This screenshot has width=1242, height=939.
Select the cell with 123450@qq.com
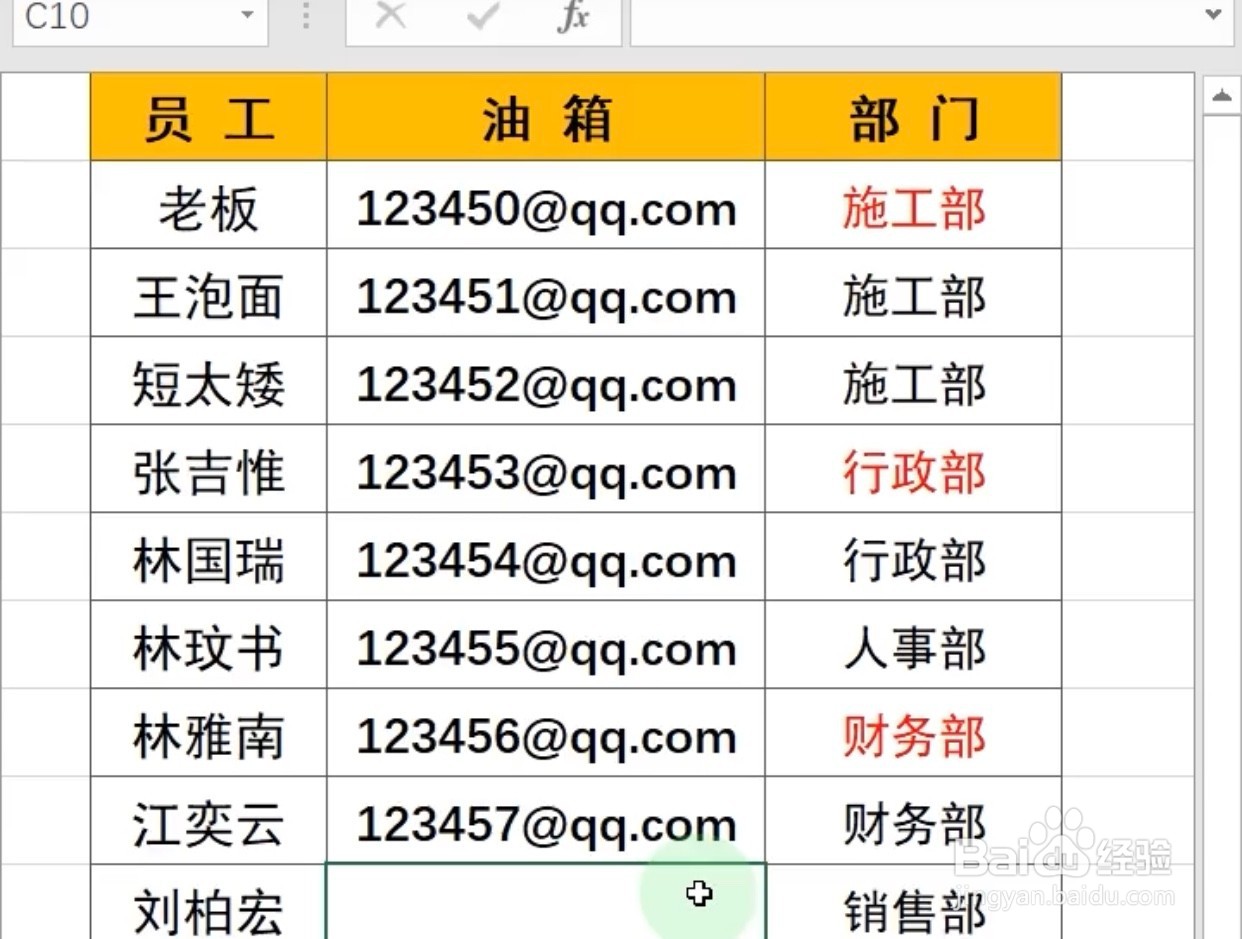(545, 205)
